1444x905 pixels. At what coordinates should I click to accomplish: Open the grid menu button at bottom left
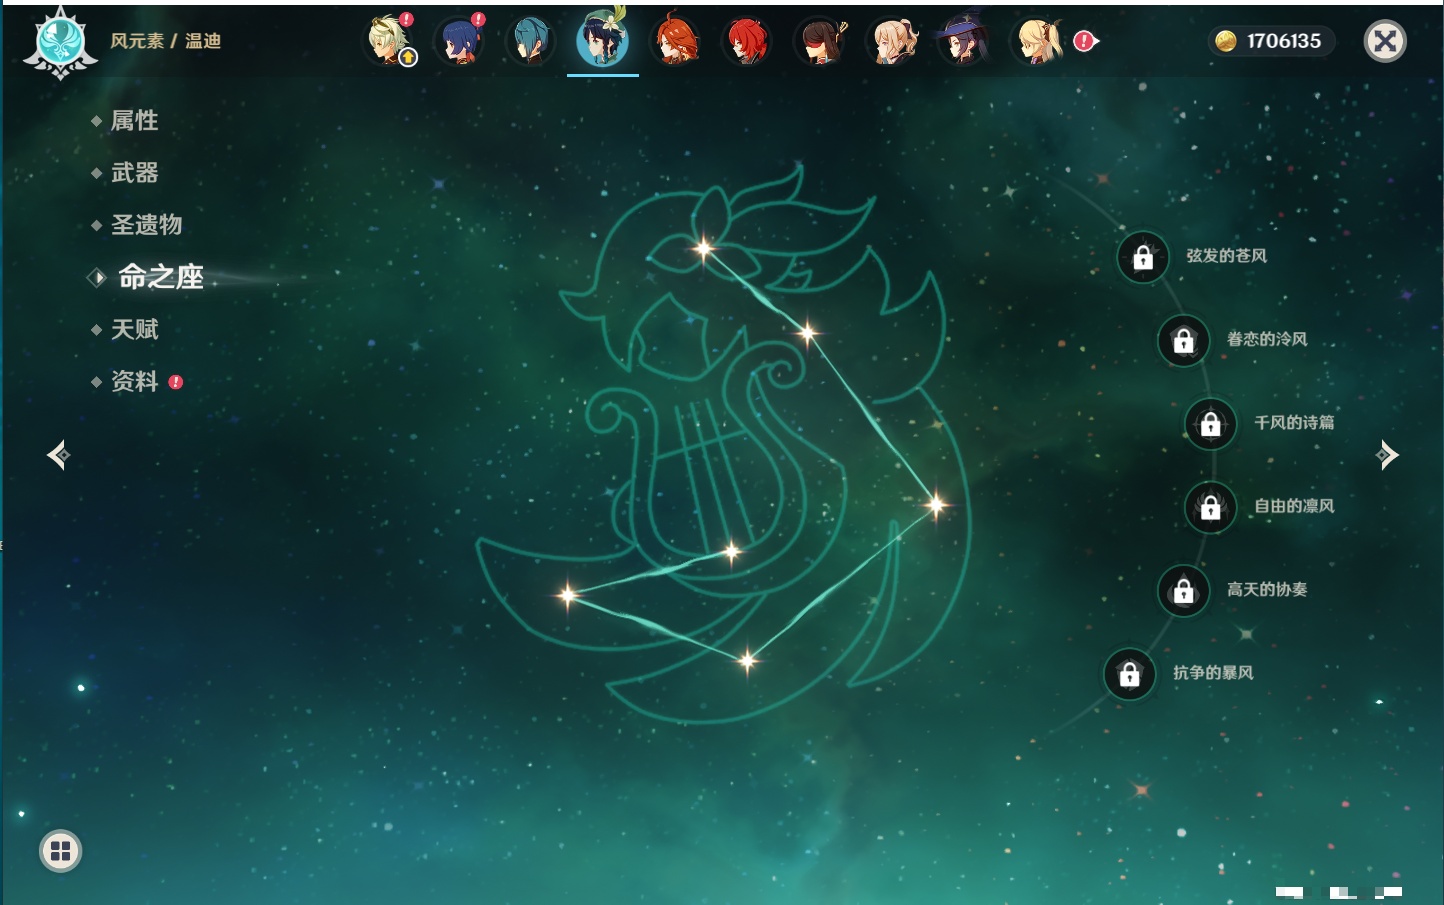[61, 851]
